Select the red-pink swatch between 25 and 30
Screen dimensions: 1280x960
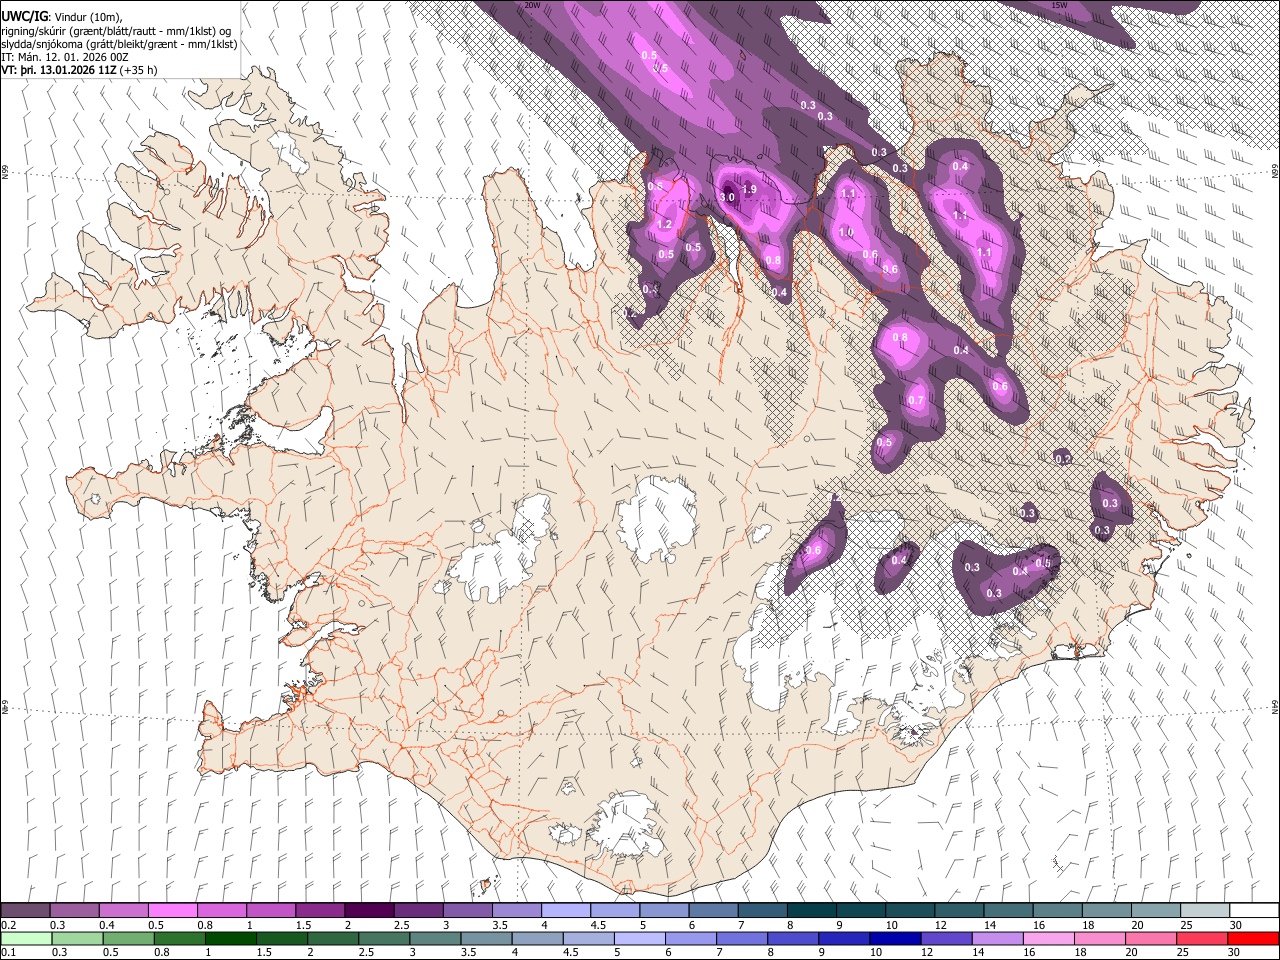coord(1204,938)
